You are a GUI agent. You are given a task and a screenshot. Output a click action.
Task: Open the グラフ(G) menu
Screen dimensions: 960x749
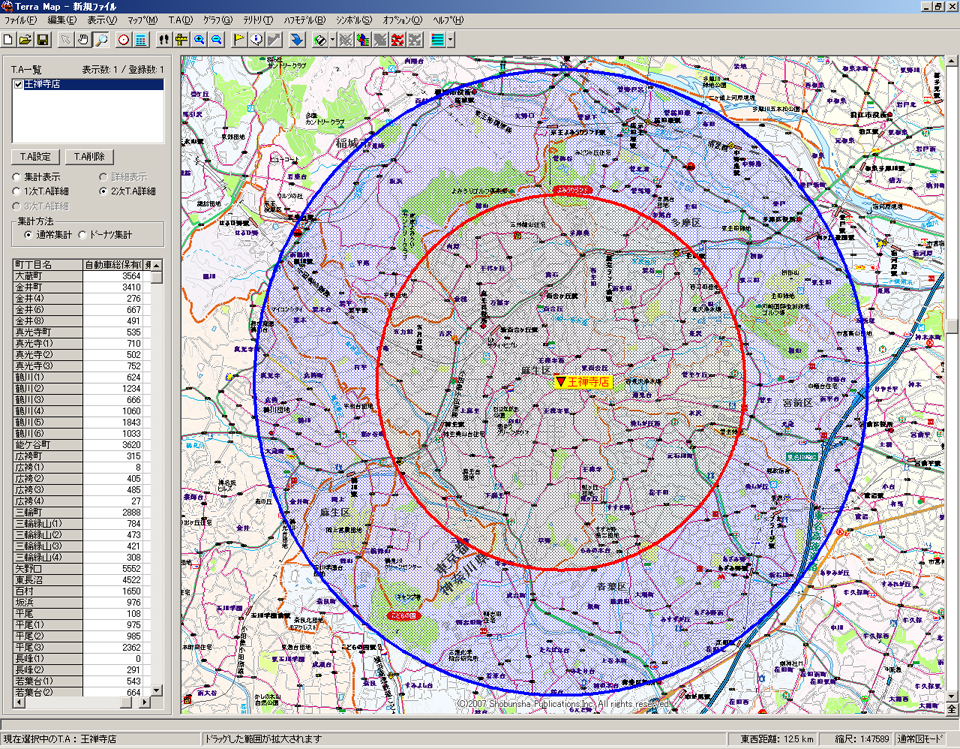coord(217,20)
